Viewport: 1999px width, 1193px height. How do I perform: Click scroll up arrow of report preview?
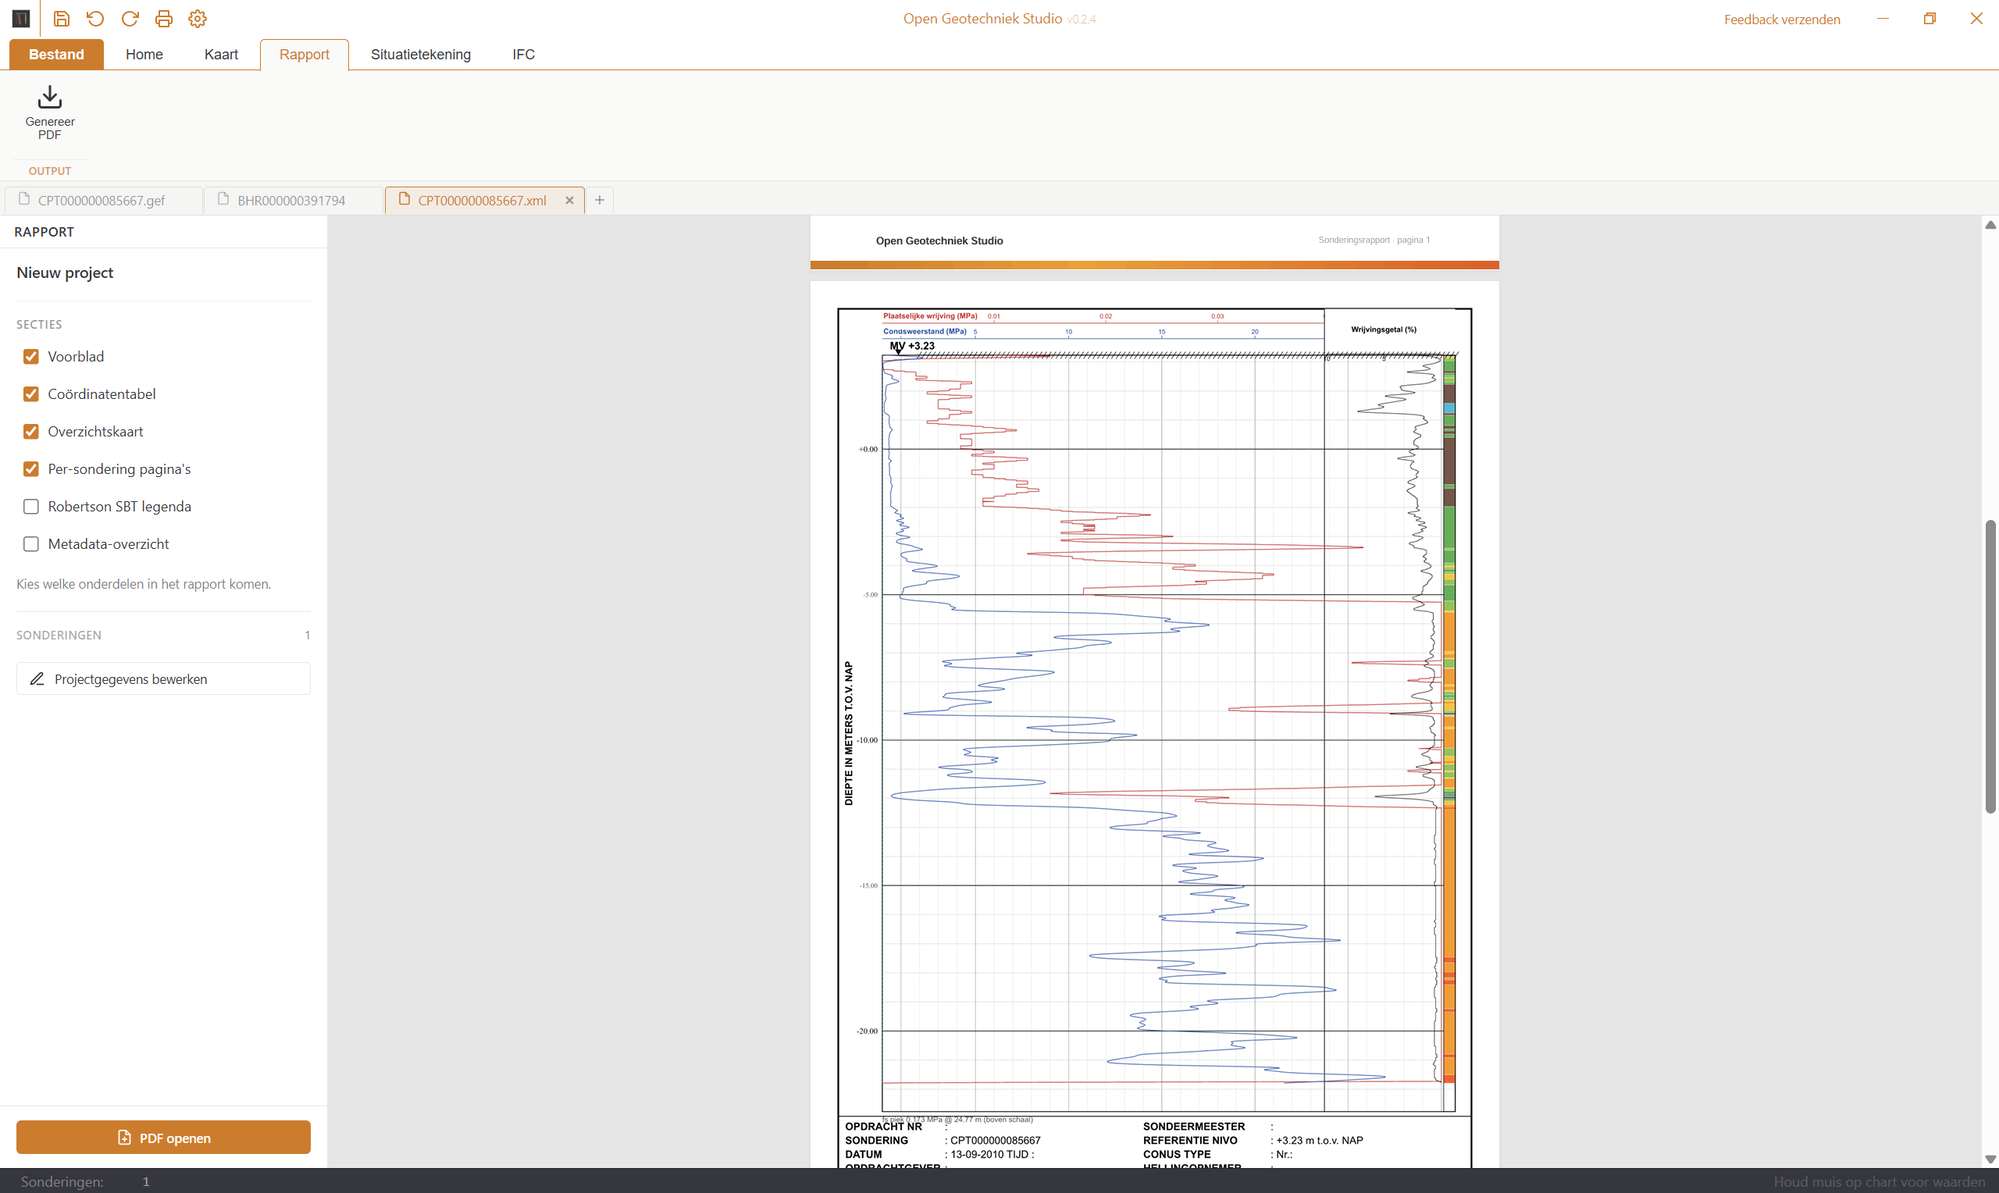(1990, 225)
